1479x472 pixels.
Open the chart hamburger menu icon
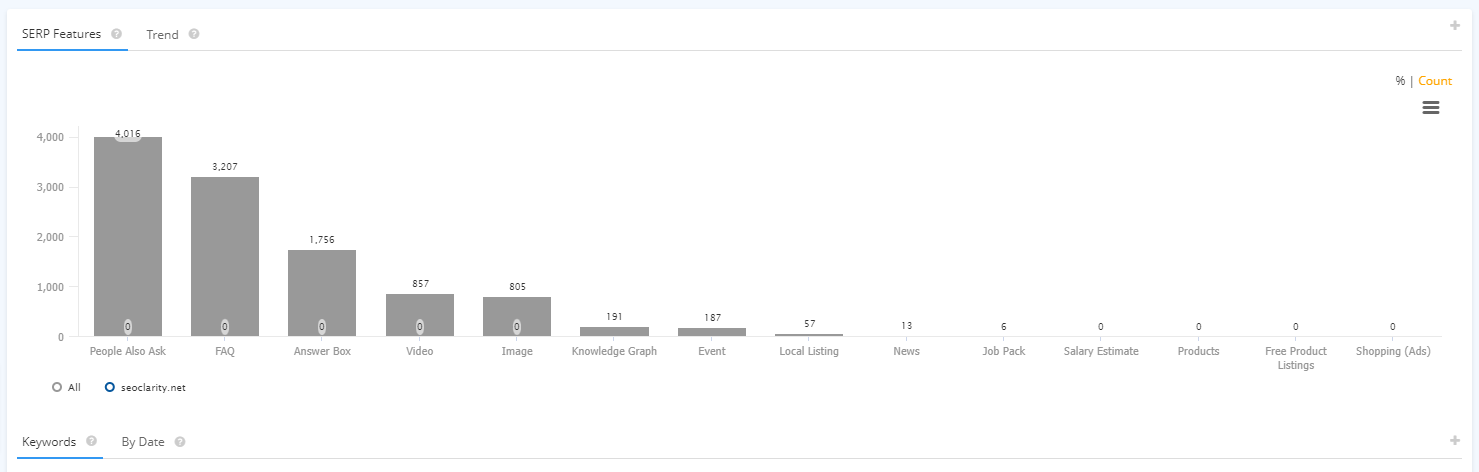tap(1431, 108)
